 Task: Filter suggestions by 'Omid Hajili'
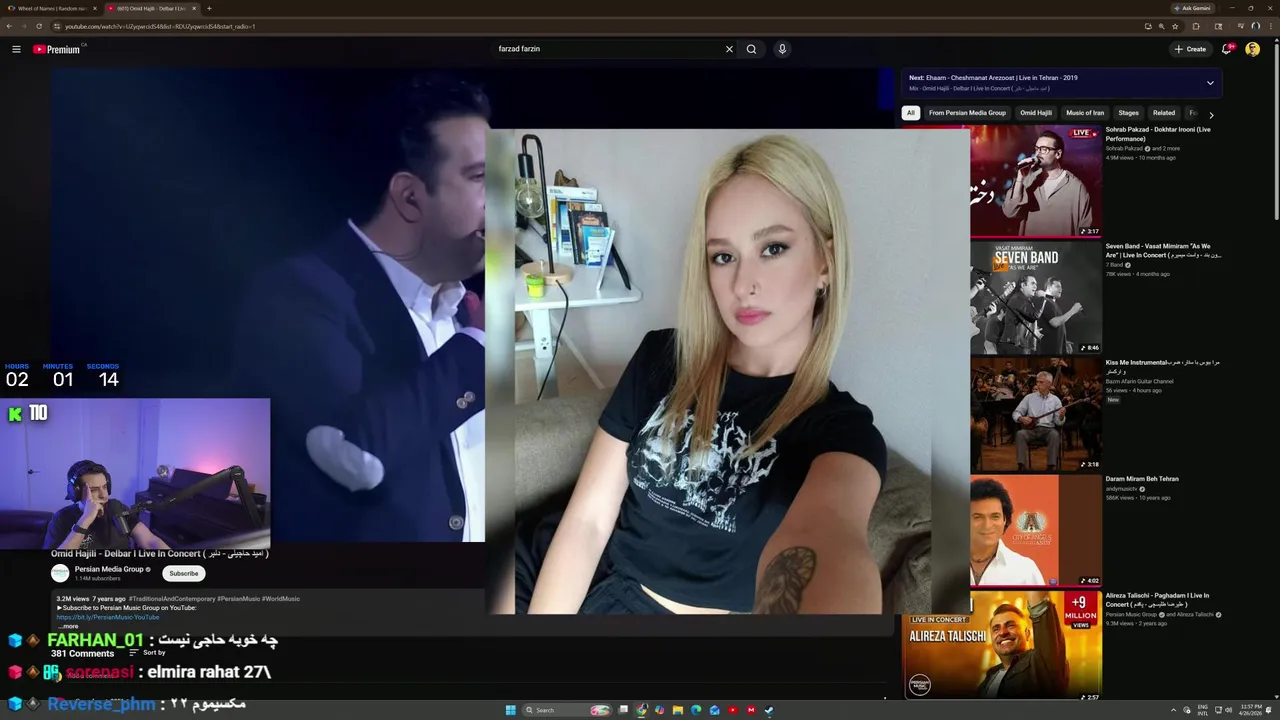point(1036,113)
